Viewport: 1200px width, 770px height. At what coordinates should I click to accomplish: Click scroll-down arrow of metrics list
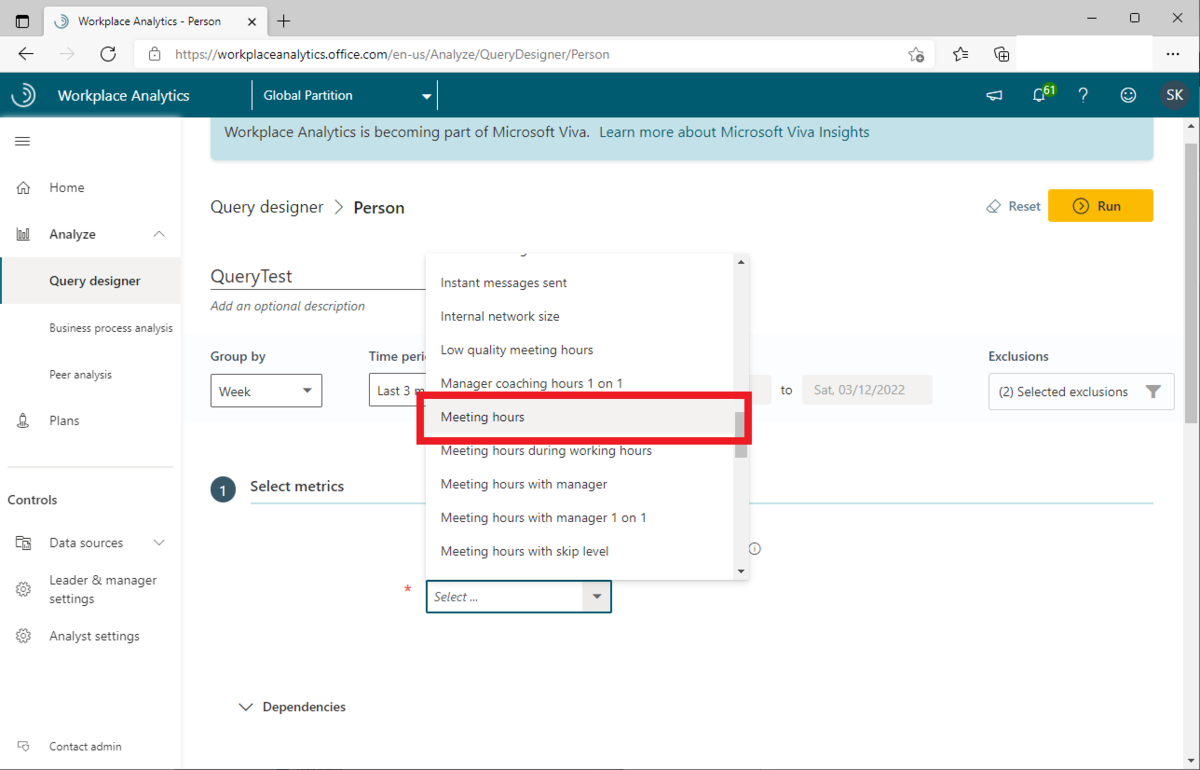(x=741, y=571)
